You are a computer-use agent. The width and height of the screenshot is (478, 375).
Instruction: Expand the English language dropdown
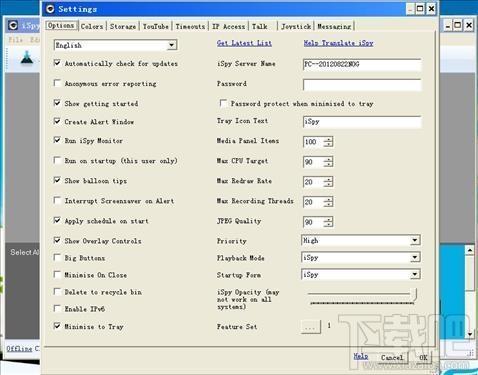click(171, 45)
